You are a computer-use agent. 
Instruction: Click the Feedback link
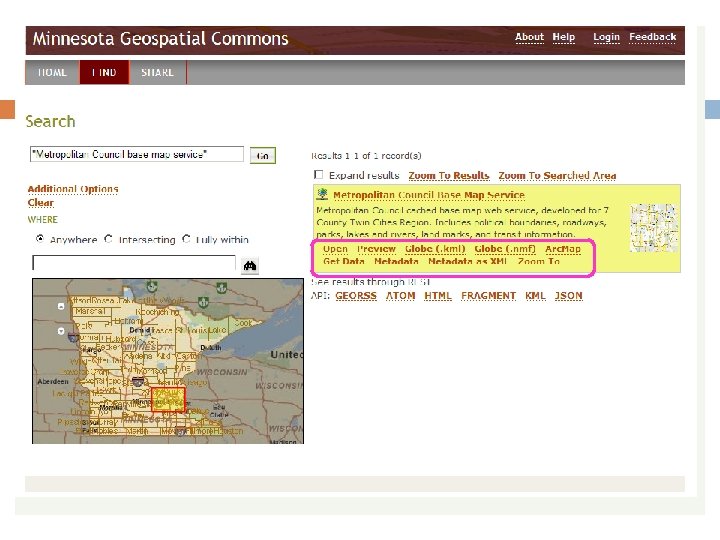tap(652, 37)
